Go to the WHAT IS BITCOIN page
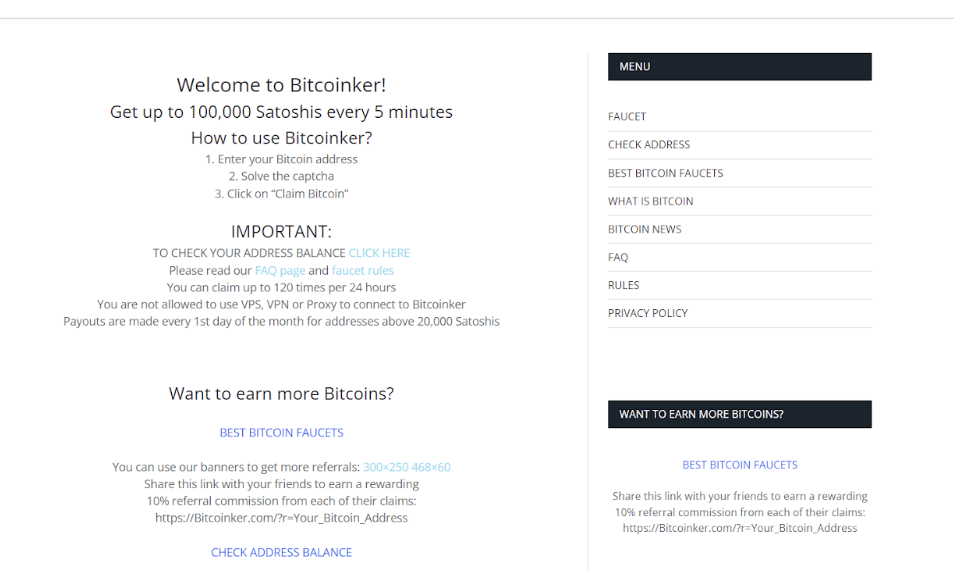 650,201
